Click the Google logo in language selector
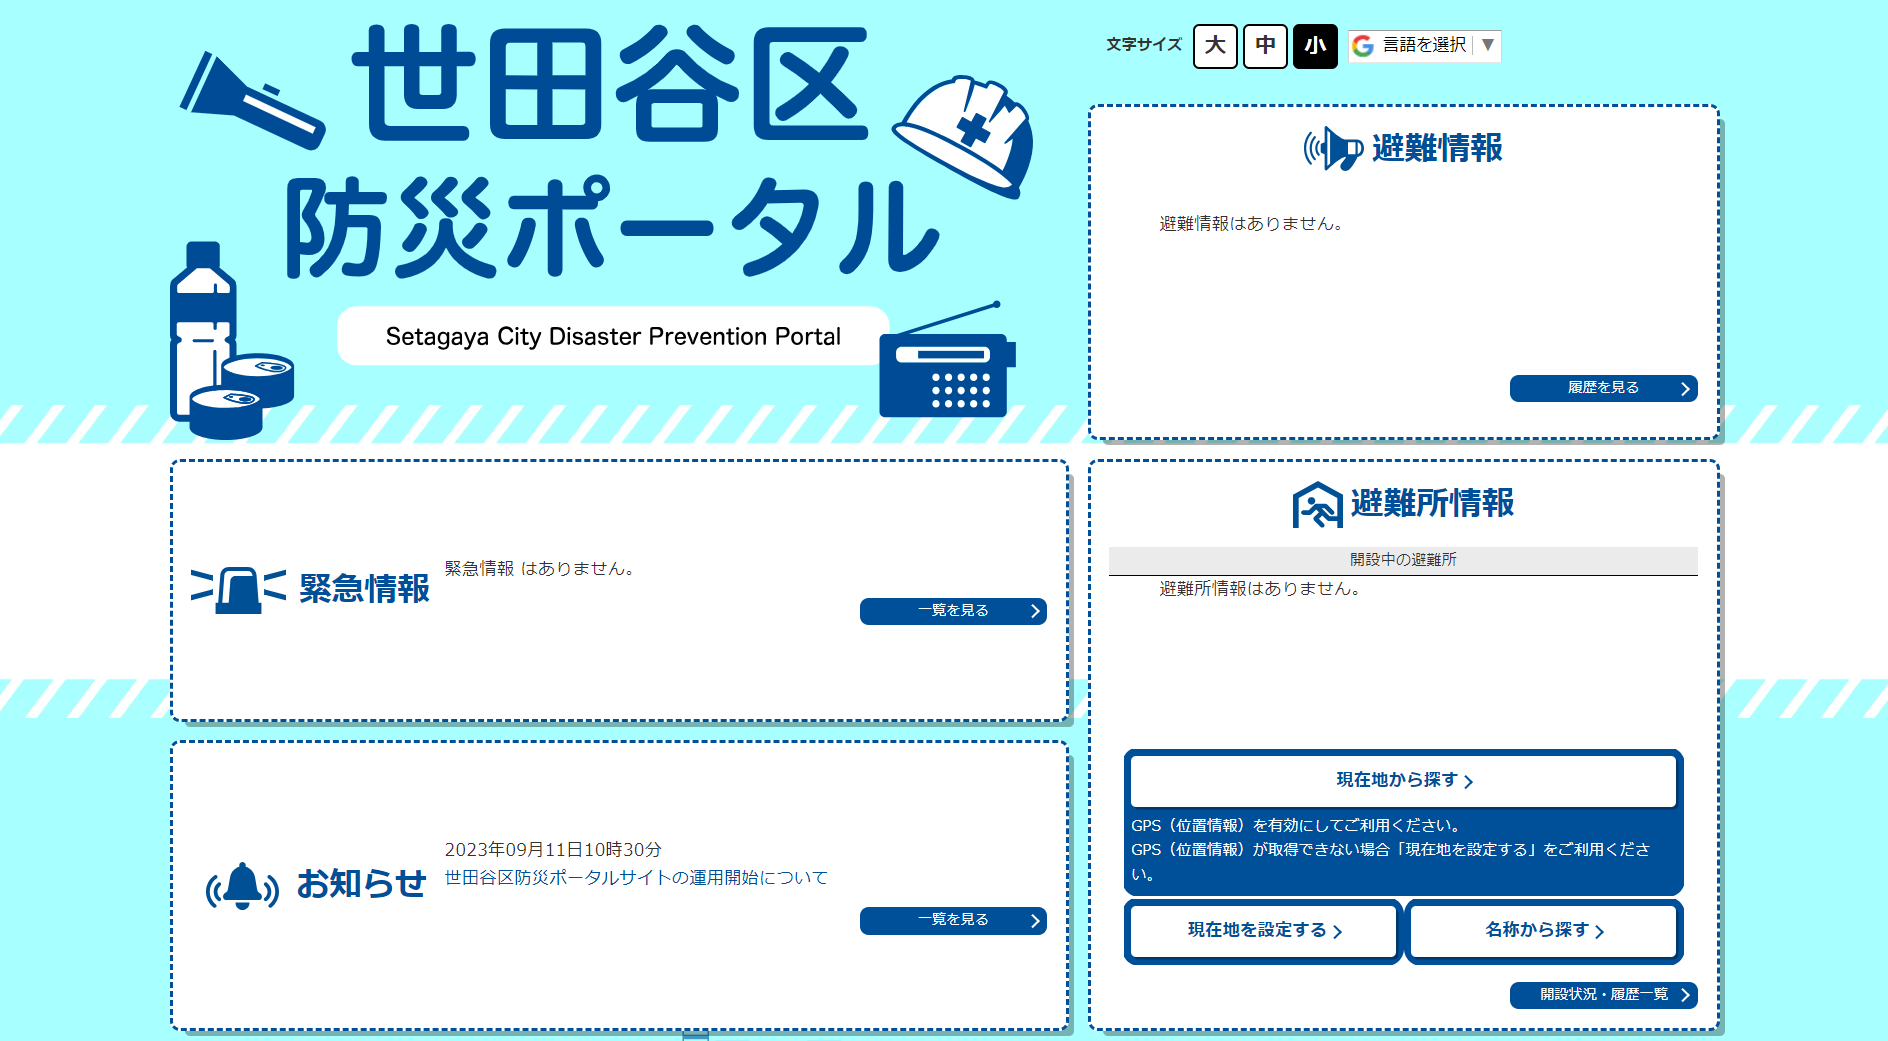 coord(1363,46)
